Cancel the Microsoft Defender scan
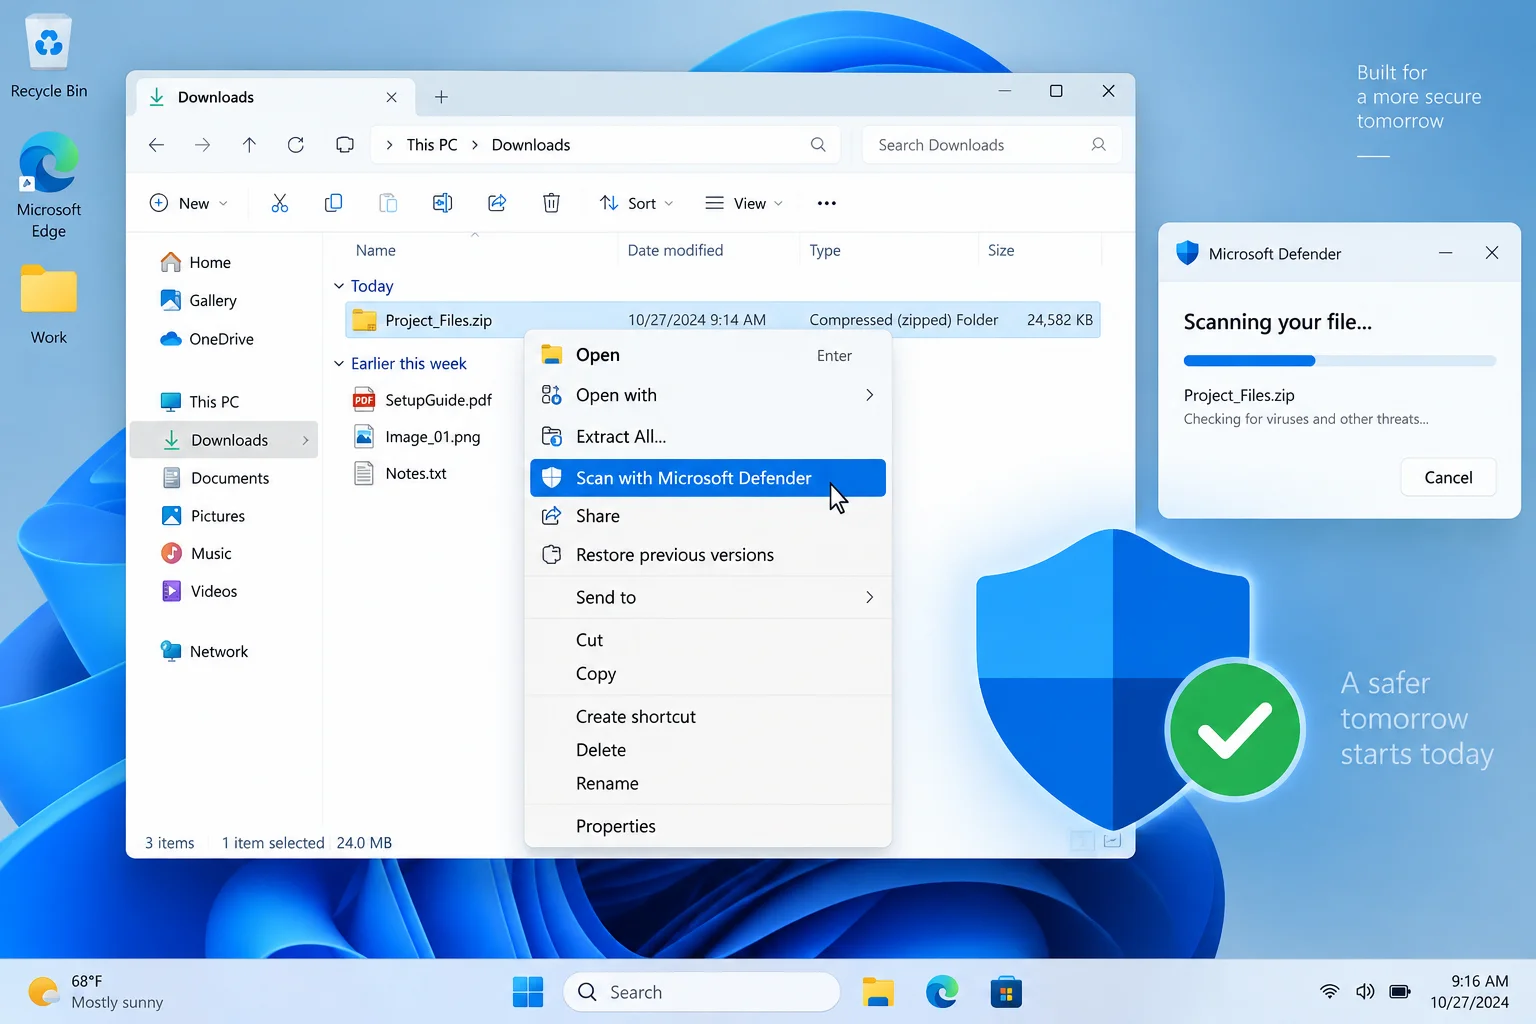 1448,477
